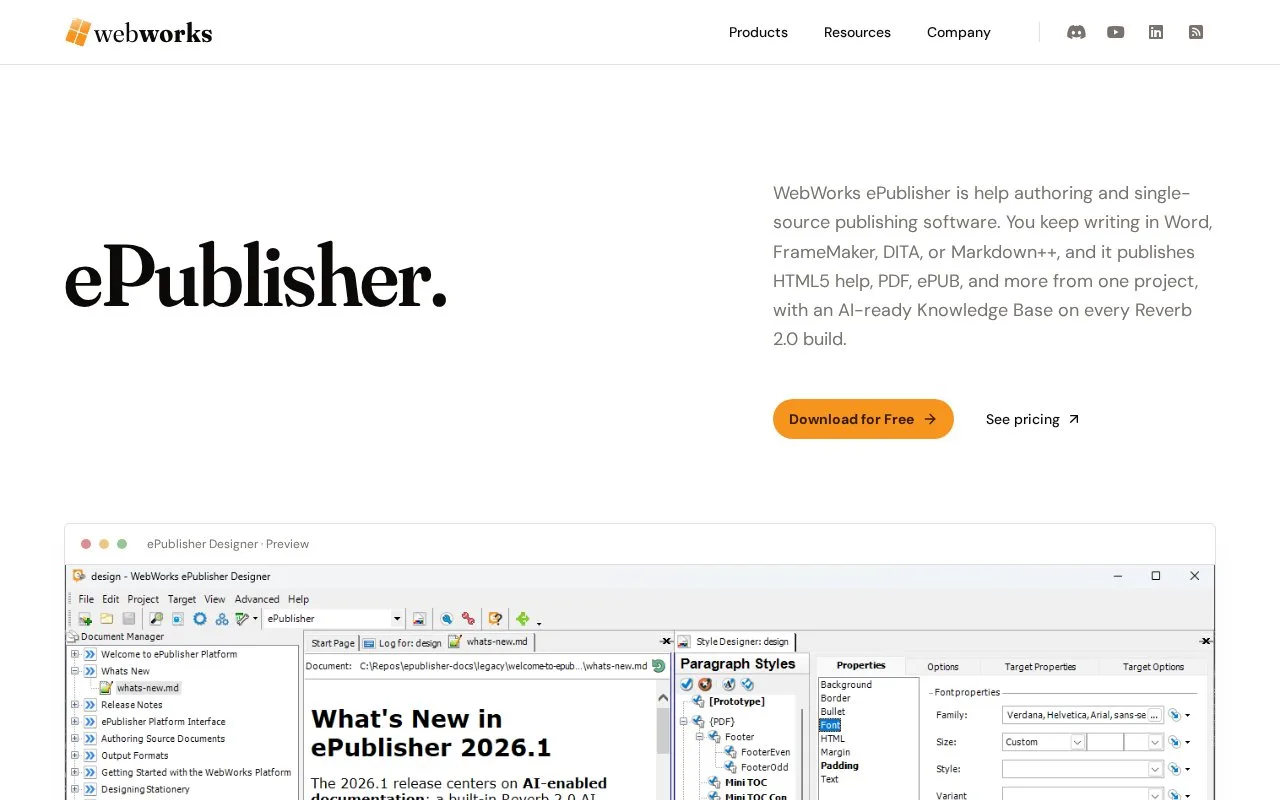Viewport: 1280px width, 800px height.
Task: Select whats-new.md in Document Manager
Action: 147,688
